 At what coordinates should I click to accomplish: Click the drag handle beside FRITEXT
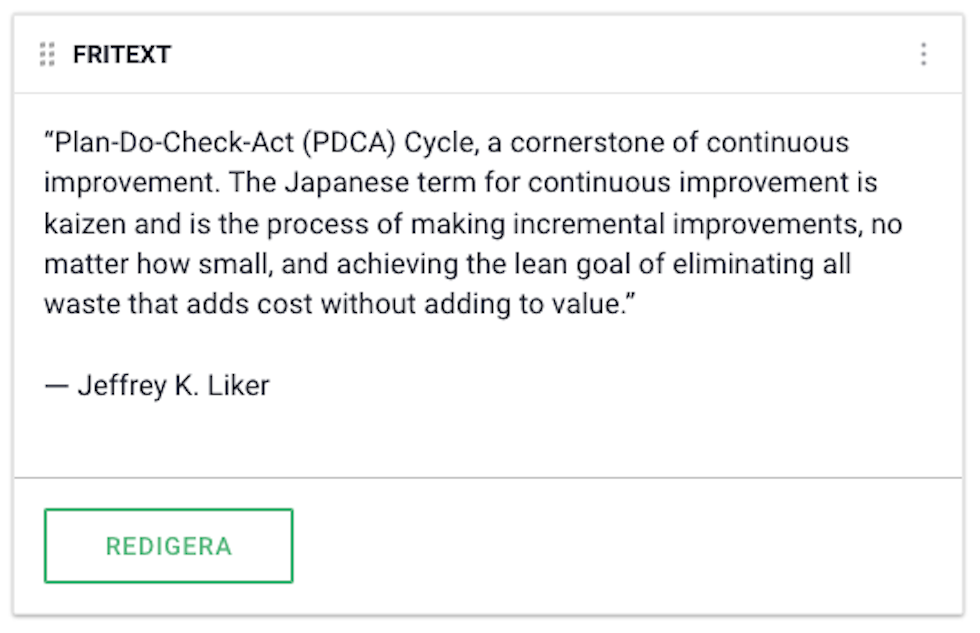coord(47,54)
